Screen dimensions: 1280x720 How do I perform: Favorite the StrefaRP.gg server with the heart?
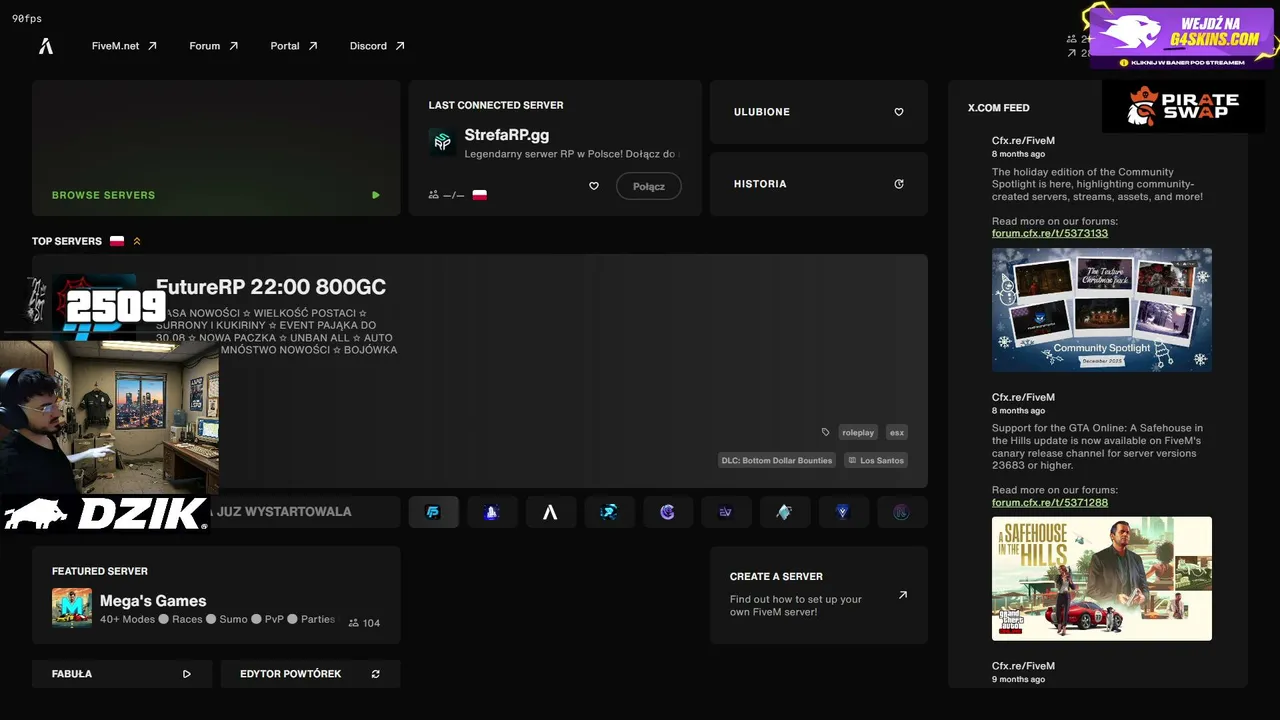pos(593,186)
